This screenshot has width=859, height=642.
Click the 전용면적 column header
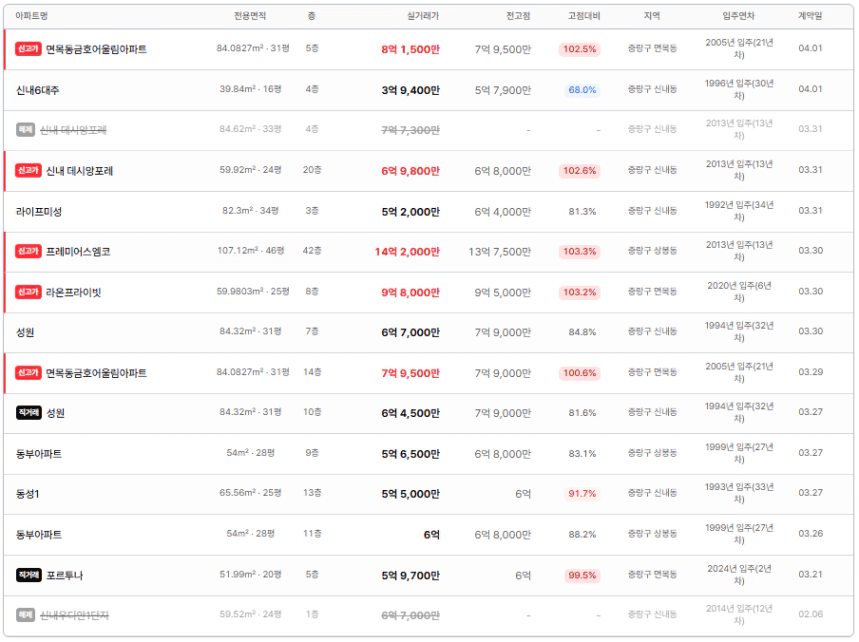[x=250, y=16]
